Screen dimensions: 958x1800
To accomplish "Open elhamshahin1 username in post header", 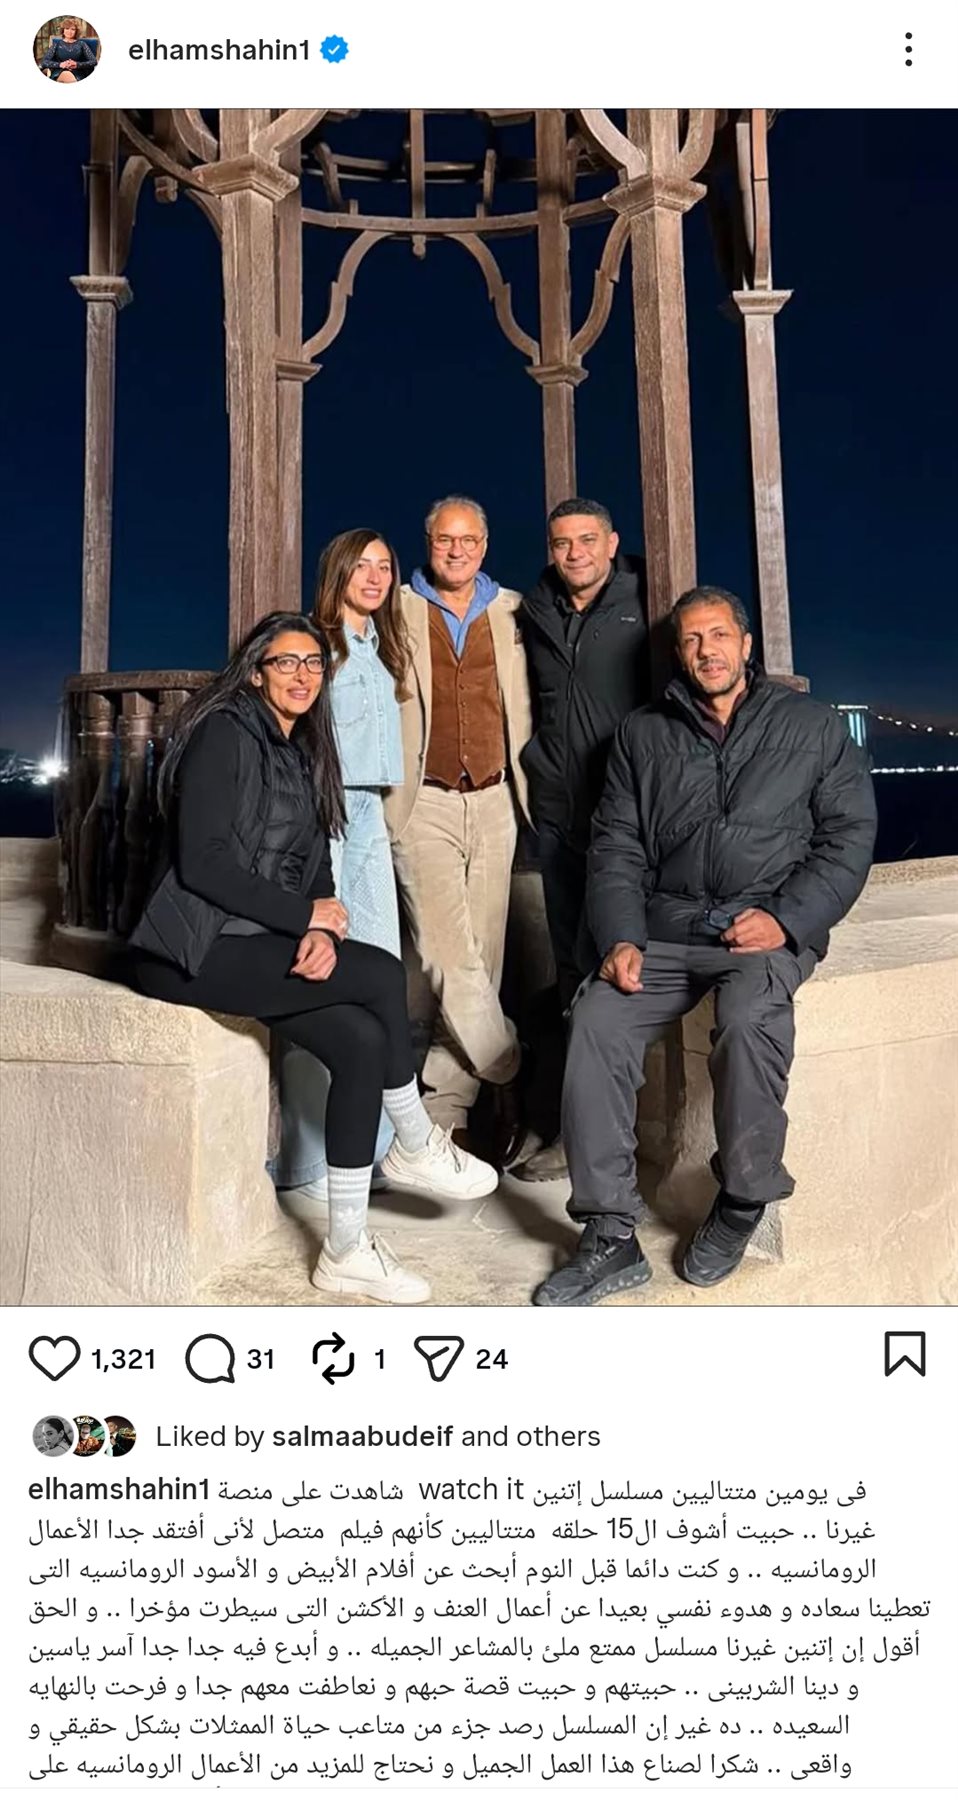I will (219, 50).
